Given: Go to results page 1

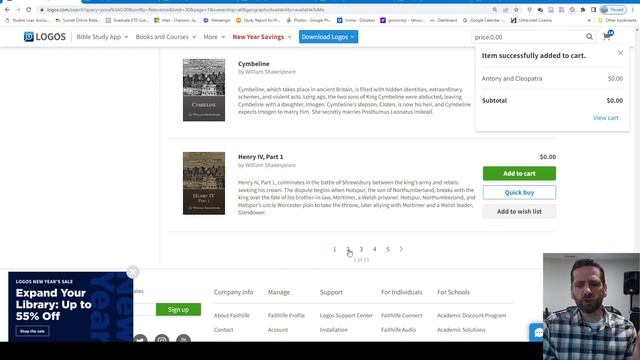Looking at the screenshot, I should (334, 249).
